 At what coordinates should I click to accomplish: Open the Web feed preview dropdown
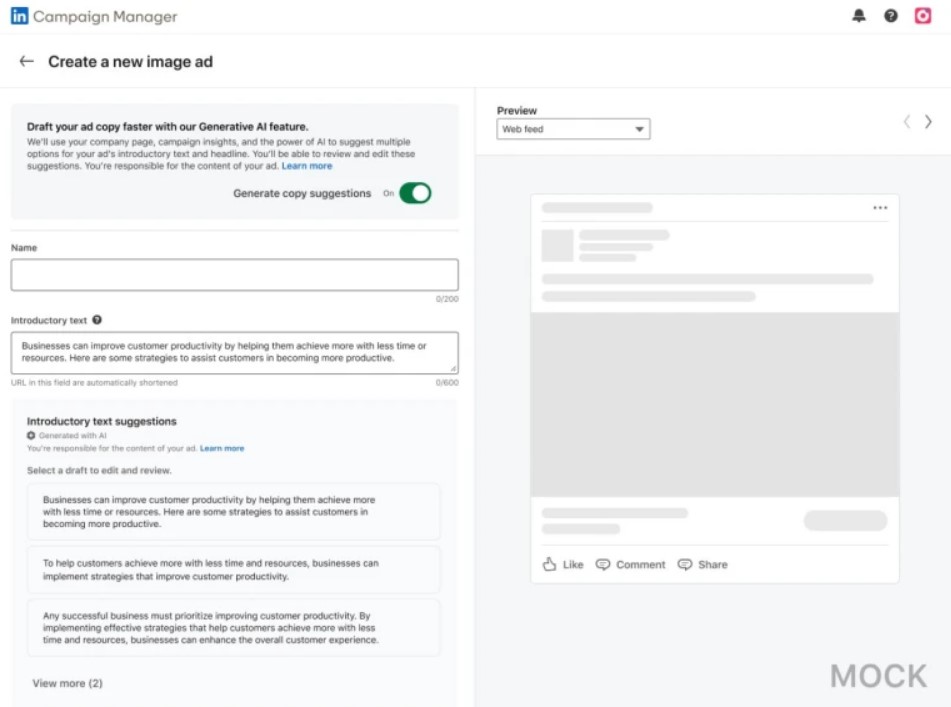pos(573,129)
